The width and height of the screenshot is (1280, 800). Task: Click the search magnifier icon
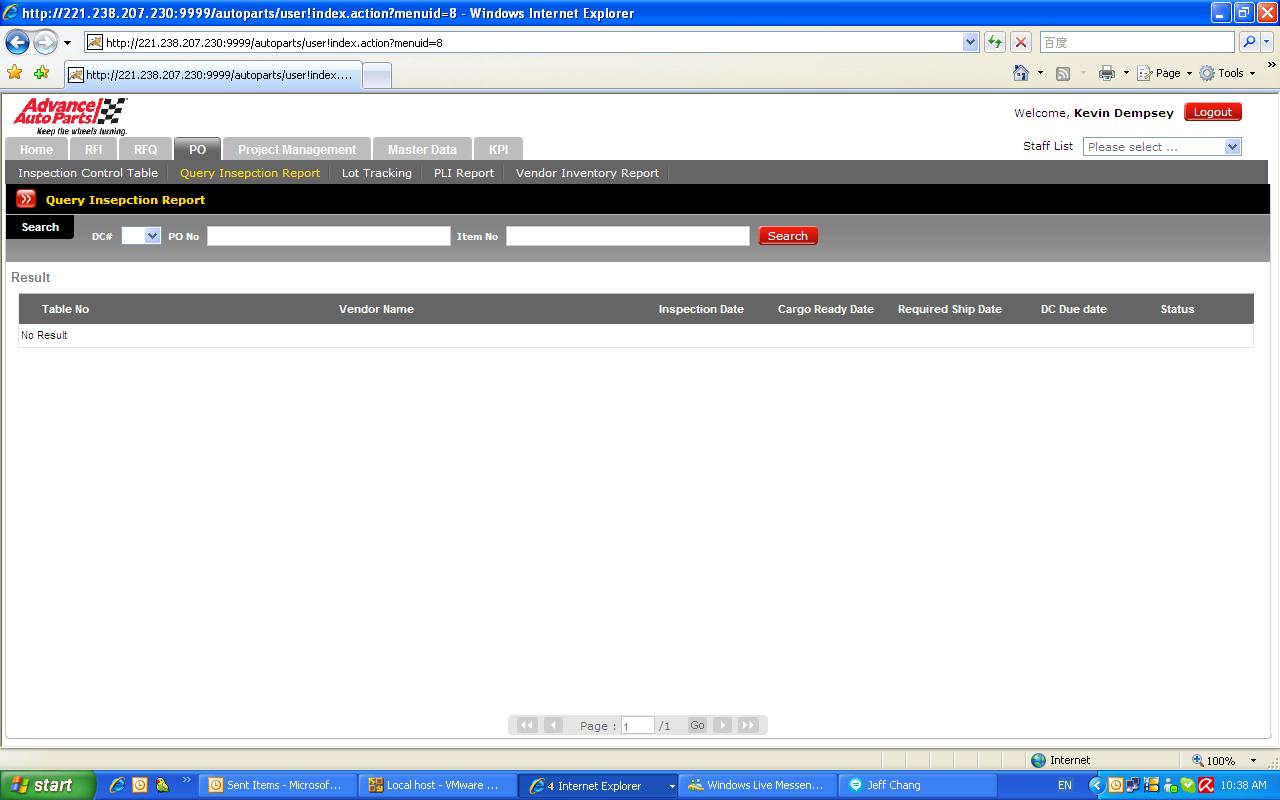tap(1248, 42)
